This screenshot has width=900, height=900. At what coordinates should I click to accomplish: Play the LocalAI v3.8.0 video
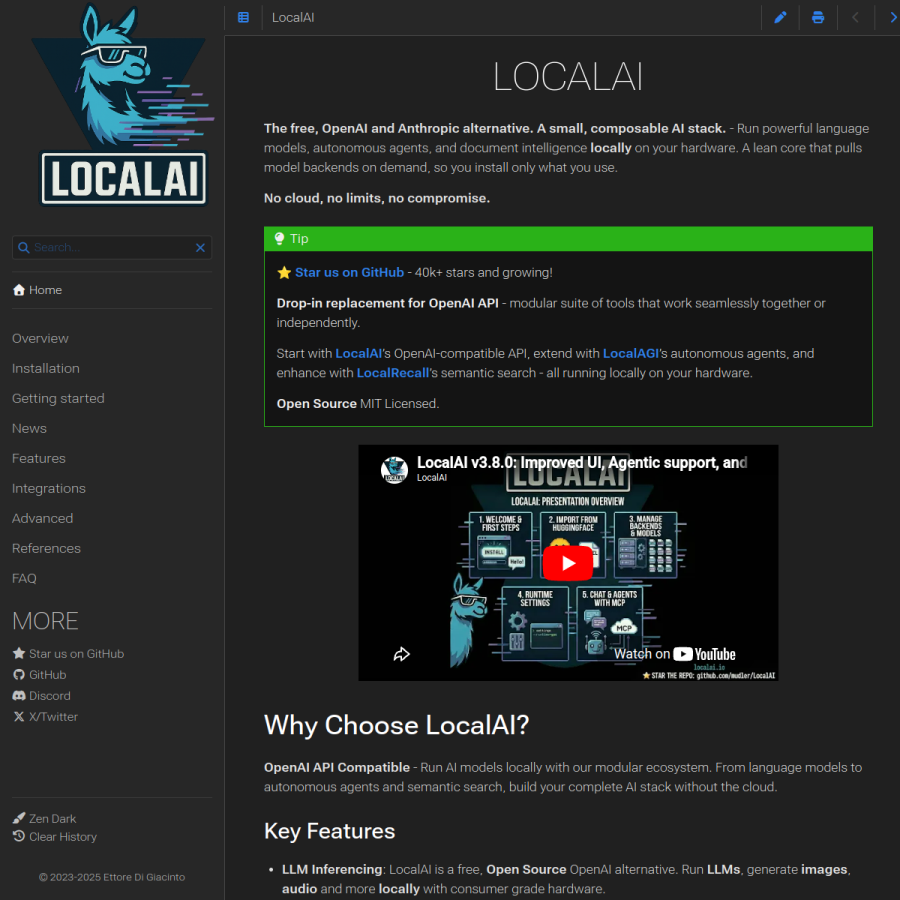click(568, 562)
